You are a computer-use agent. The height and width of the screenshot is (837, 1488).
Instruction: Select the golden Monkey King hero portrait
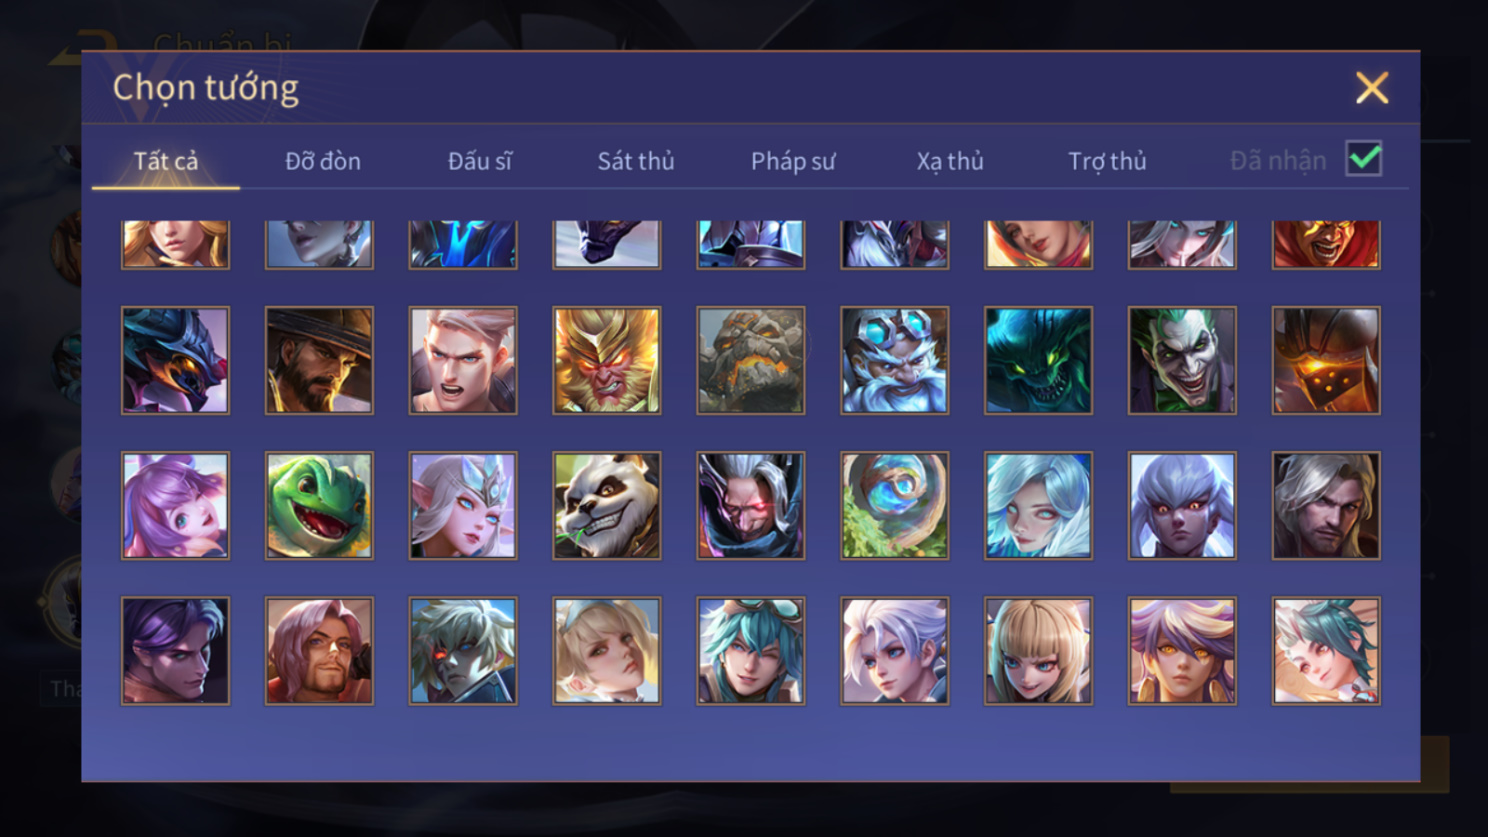coord(607,360)
